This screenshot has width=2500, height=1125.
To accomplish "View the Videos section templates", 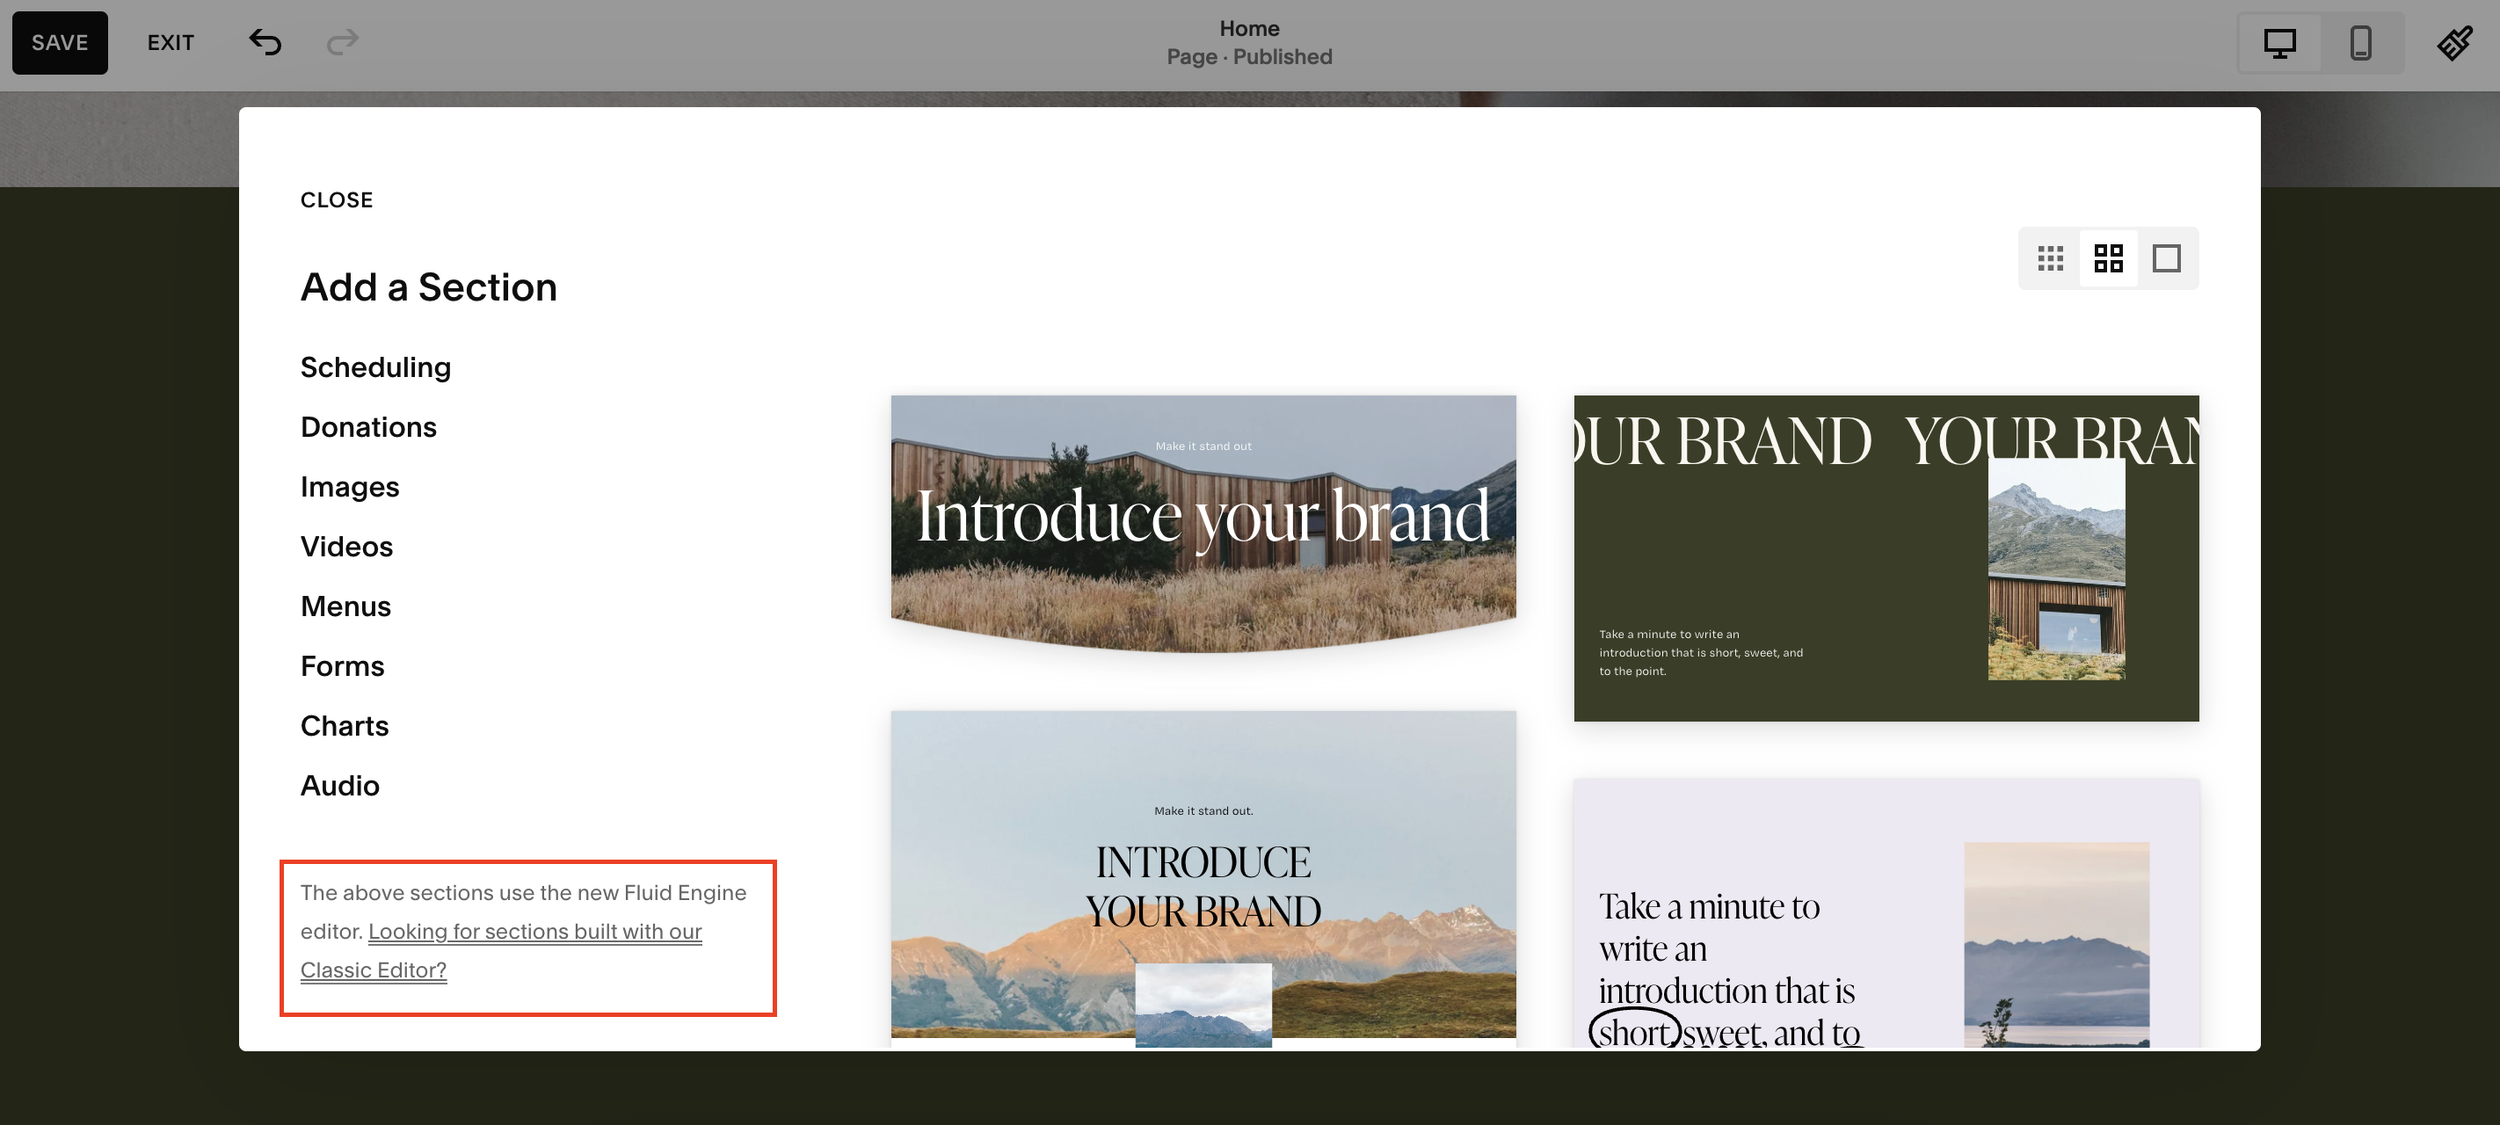I will coord(346,546).
